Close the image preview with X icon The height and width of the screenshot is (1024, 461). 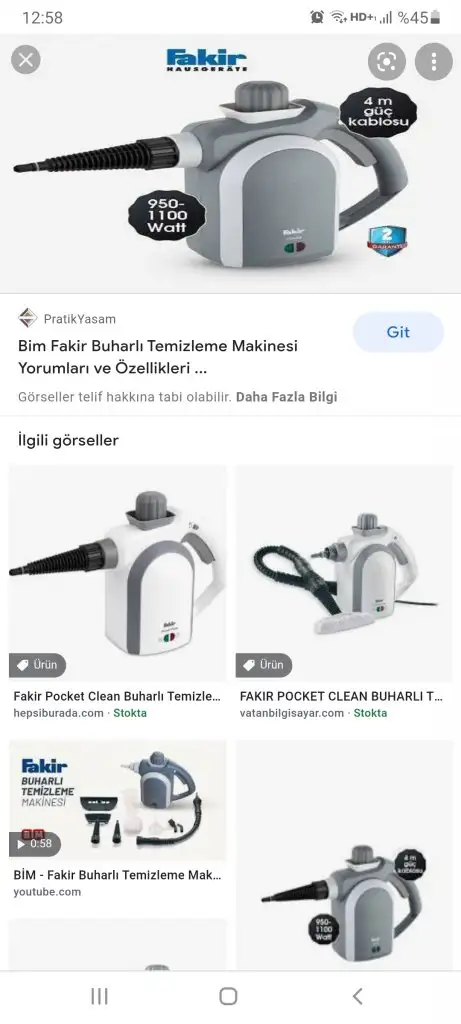pyautogui.click(x=26, y=61)
